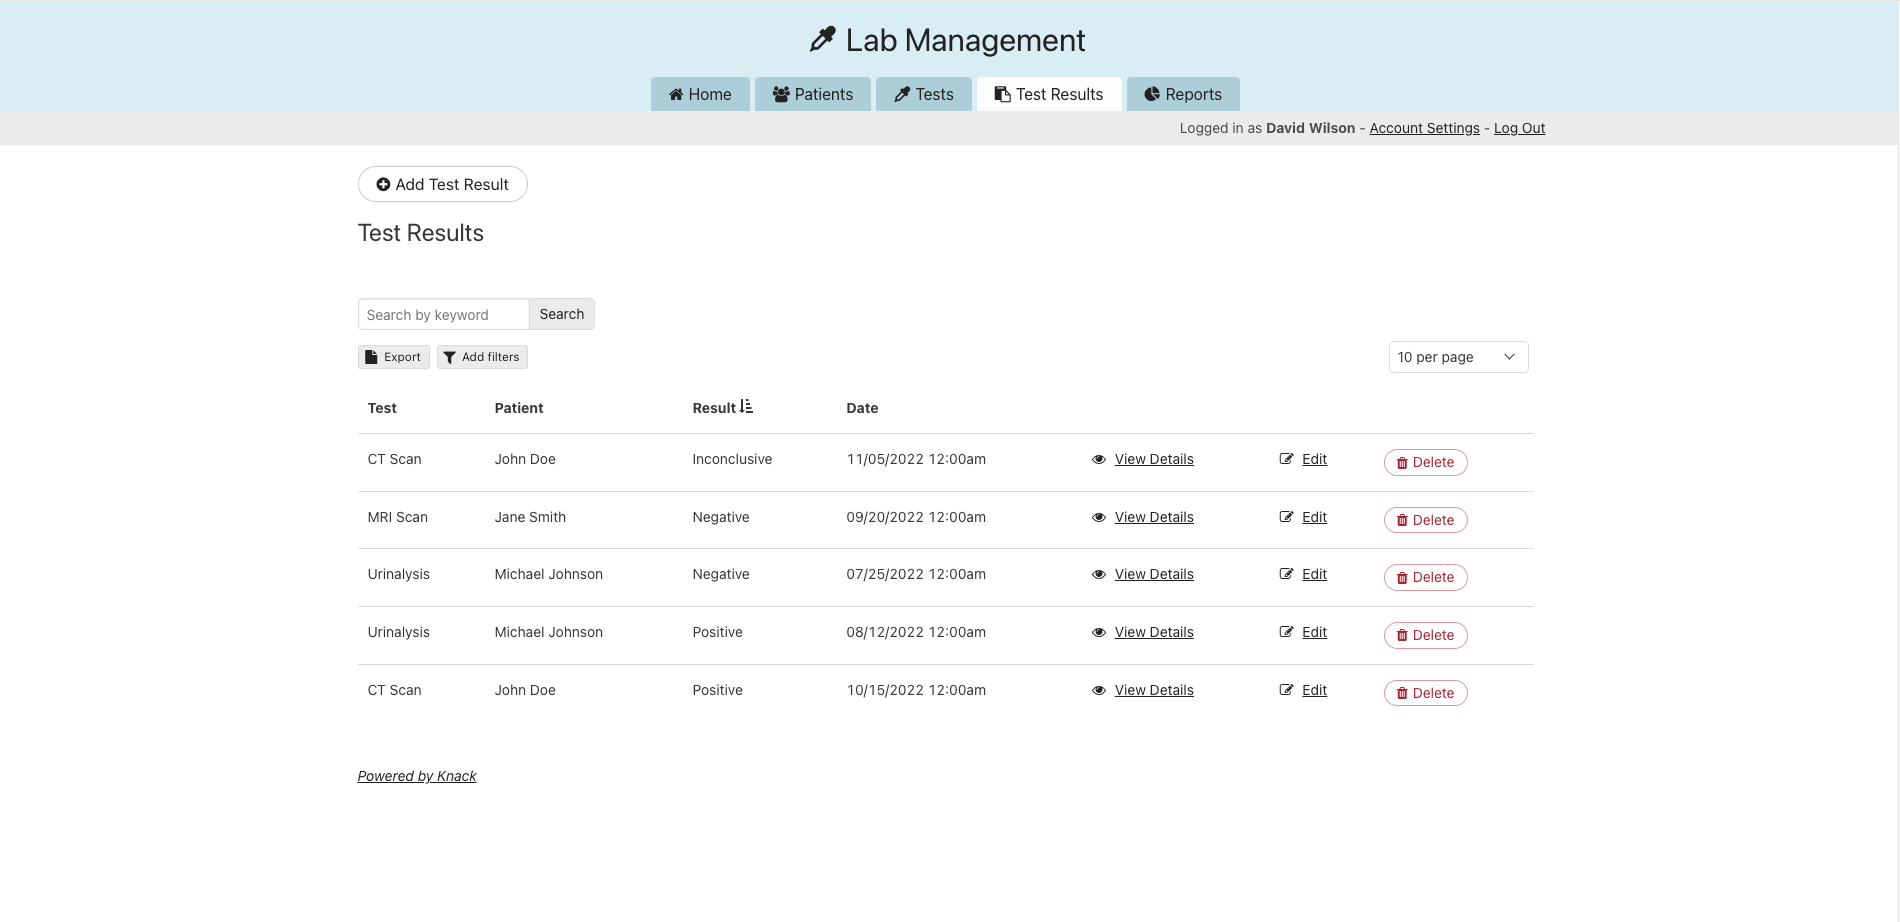This screenshot has height=922, width=1900.
Task: Click the trash icon for MRI Scan row
Action: click(1400, 519)
